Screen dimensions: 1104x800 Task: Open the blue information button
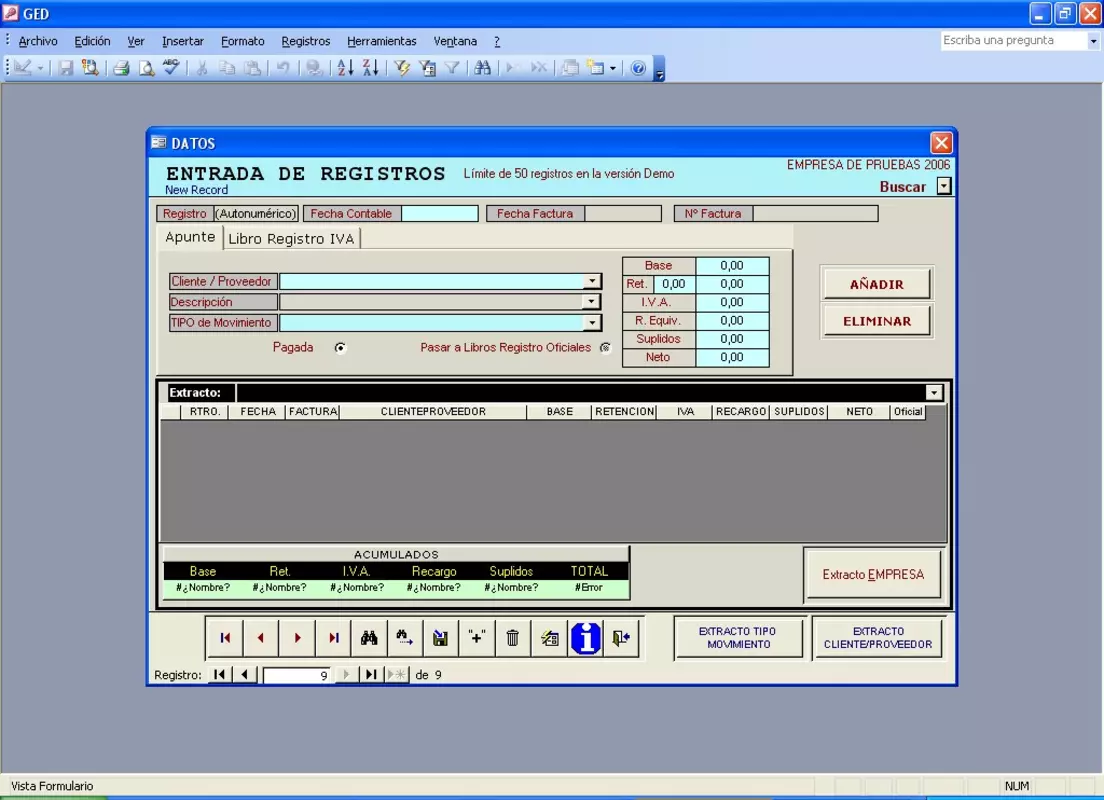[x=585, y=638]
